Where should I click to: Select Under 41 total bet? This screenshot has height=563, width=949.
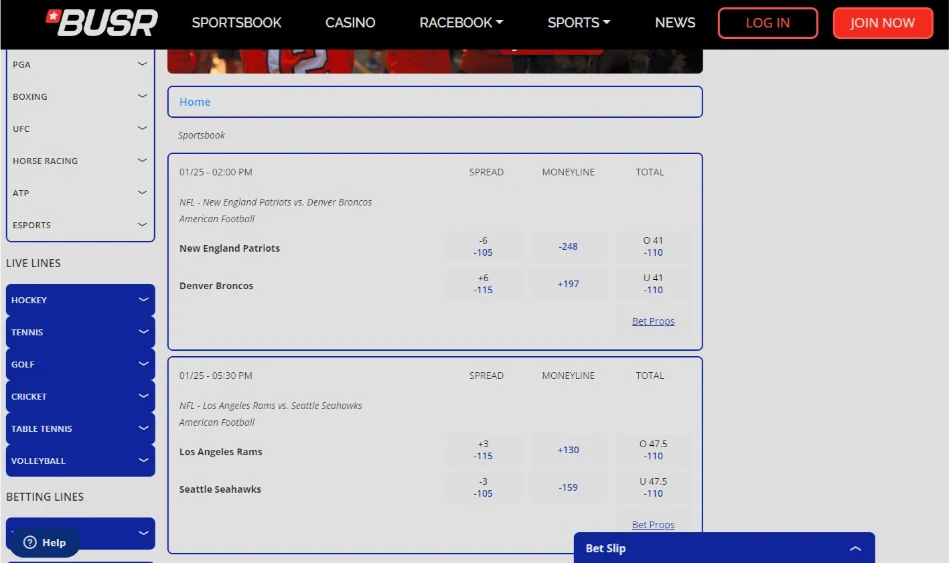click(653, 284)
